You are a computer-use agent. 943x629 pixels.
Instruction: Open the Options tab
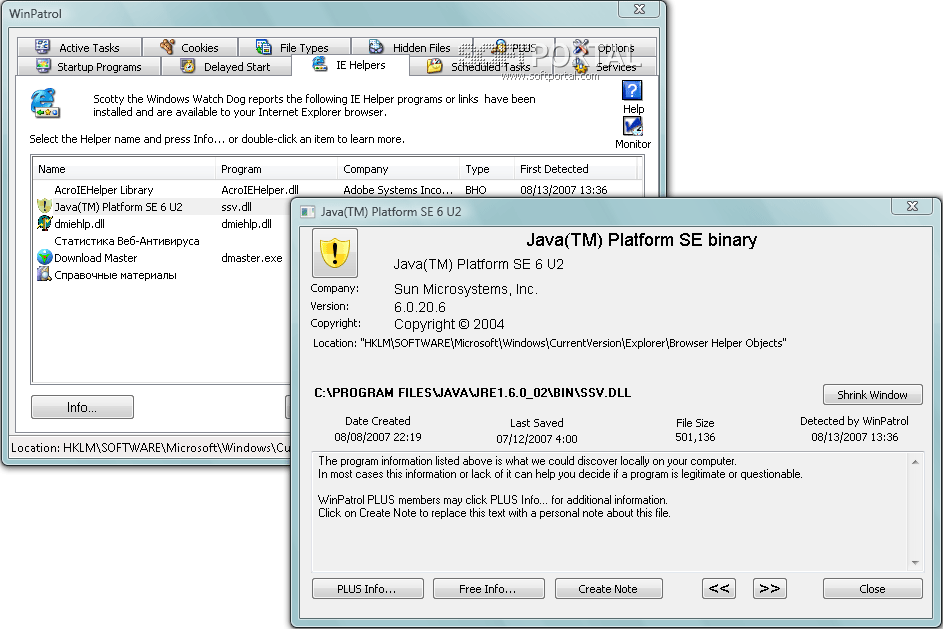[606, 47]
